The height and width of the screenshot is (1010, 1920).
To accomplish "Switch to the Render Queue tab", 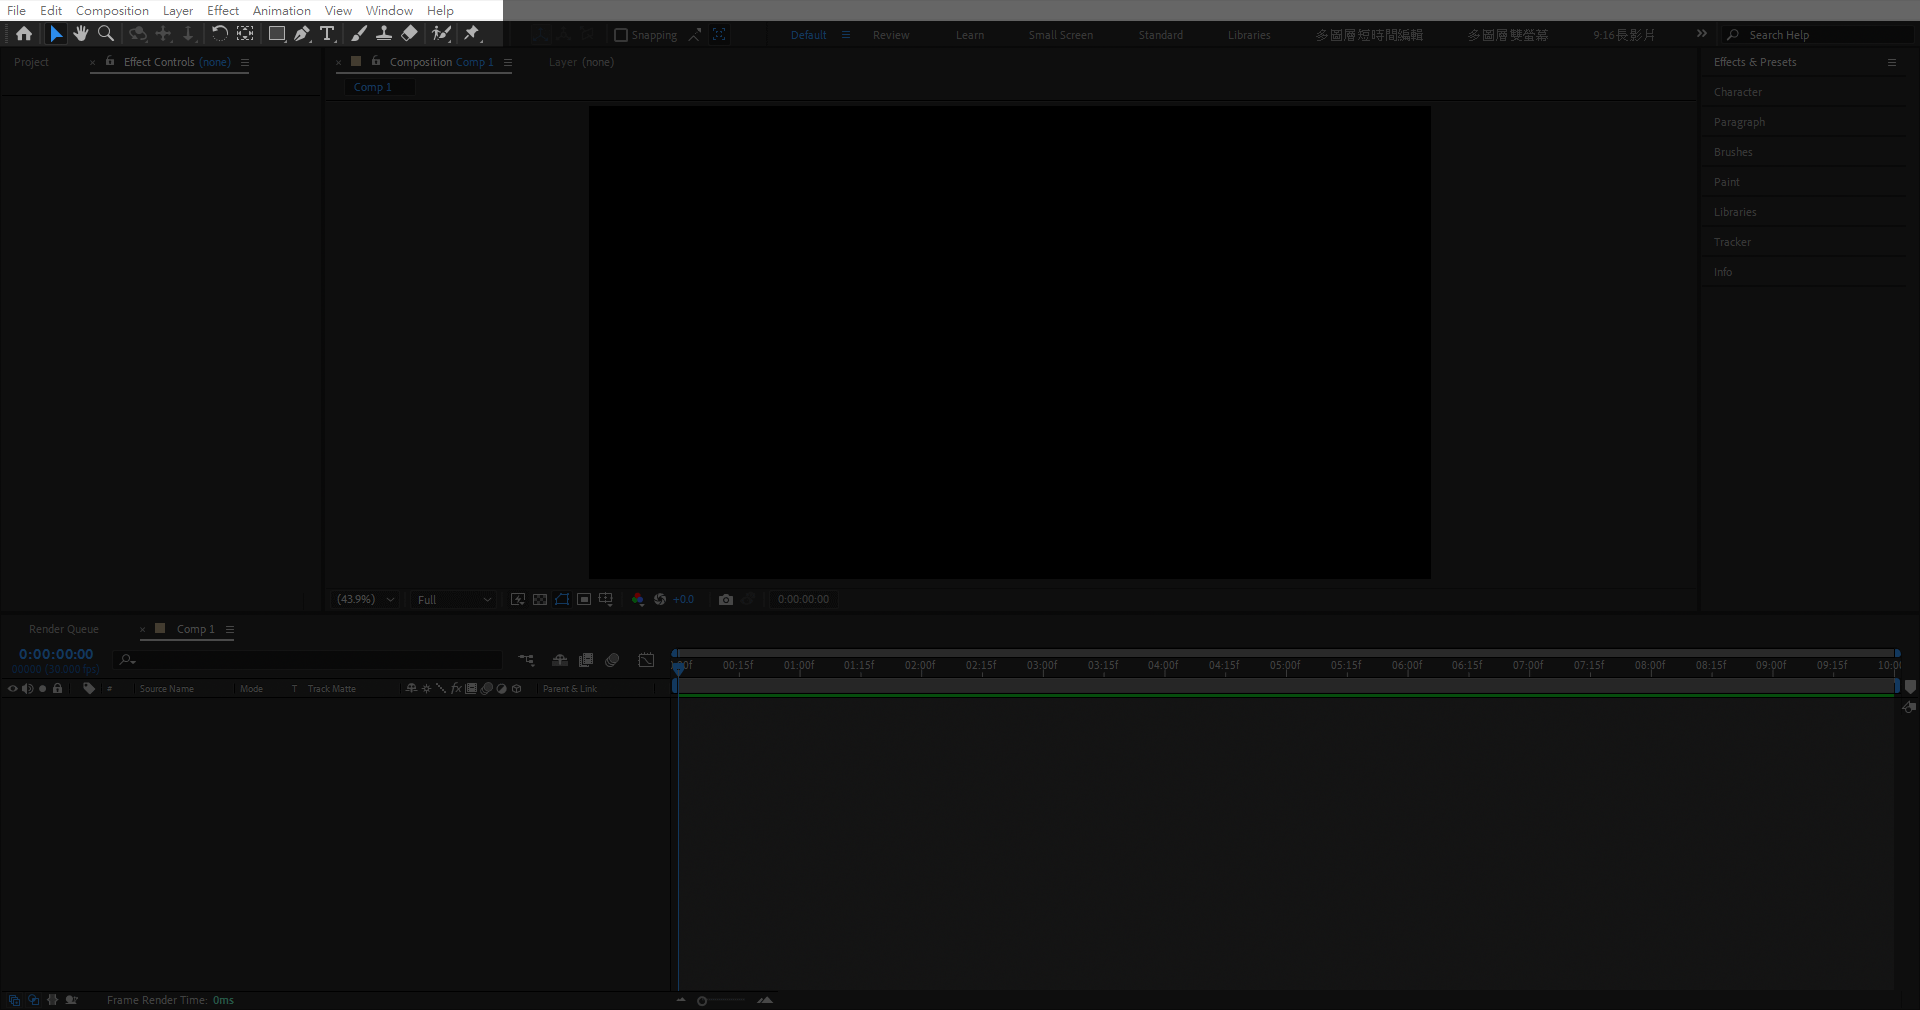I will (64, 629).
